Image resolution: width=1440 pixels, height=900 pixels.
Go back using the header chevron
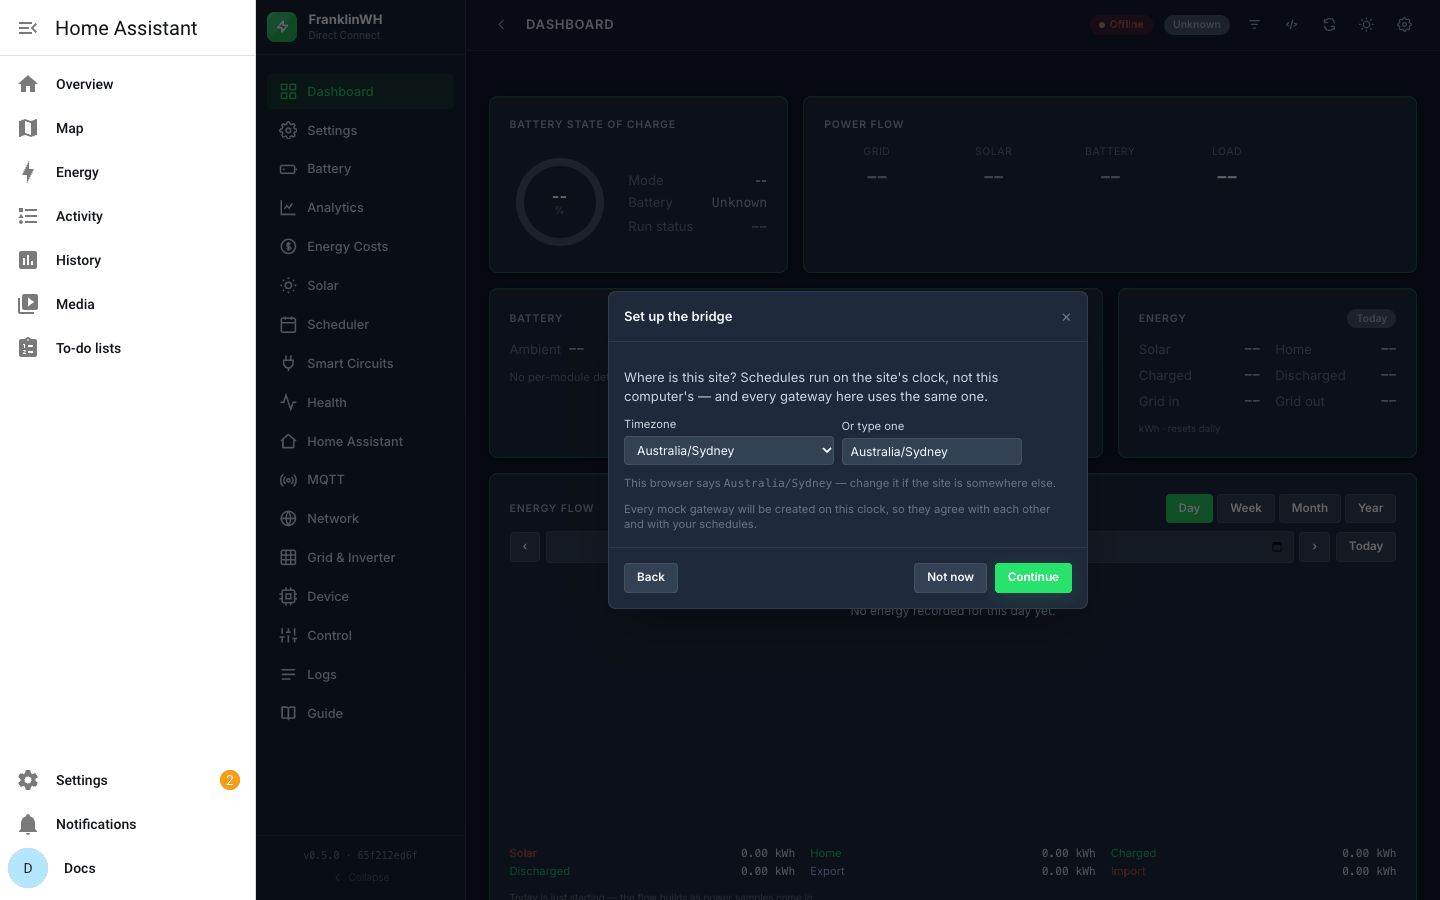[x=501, y=25]
